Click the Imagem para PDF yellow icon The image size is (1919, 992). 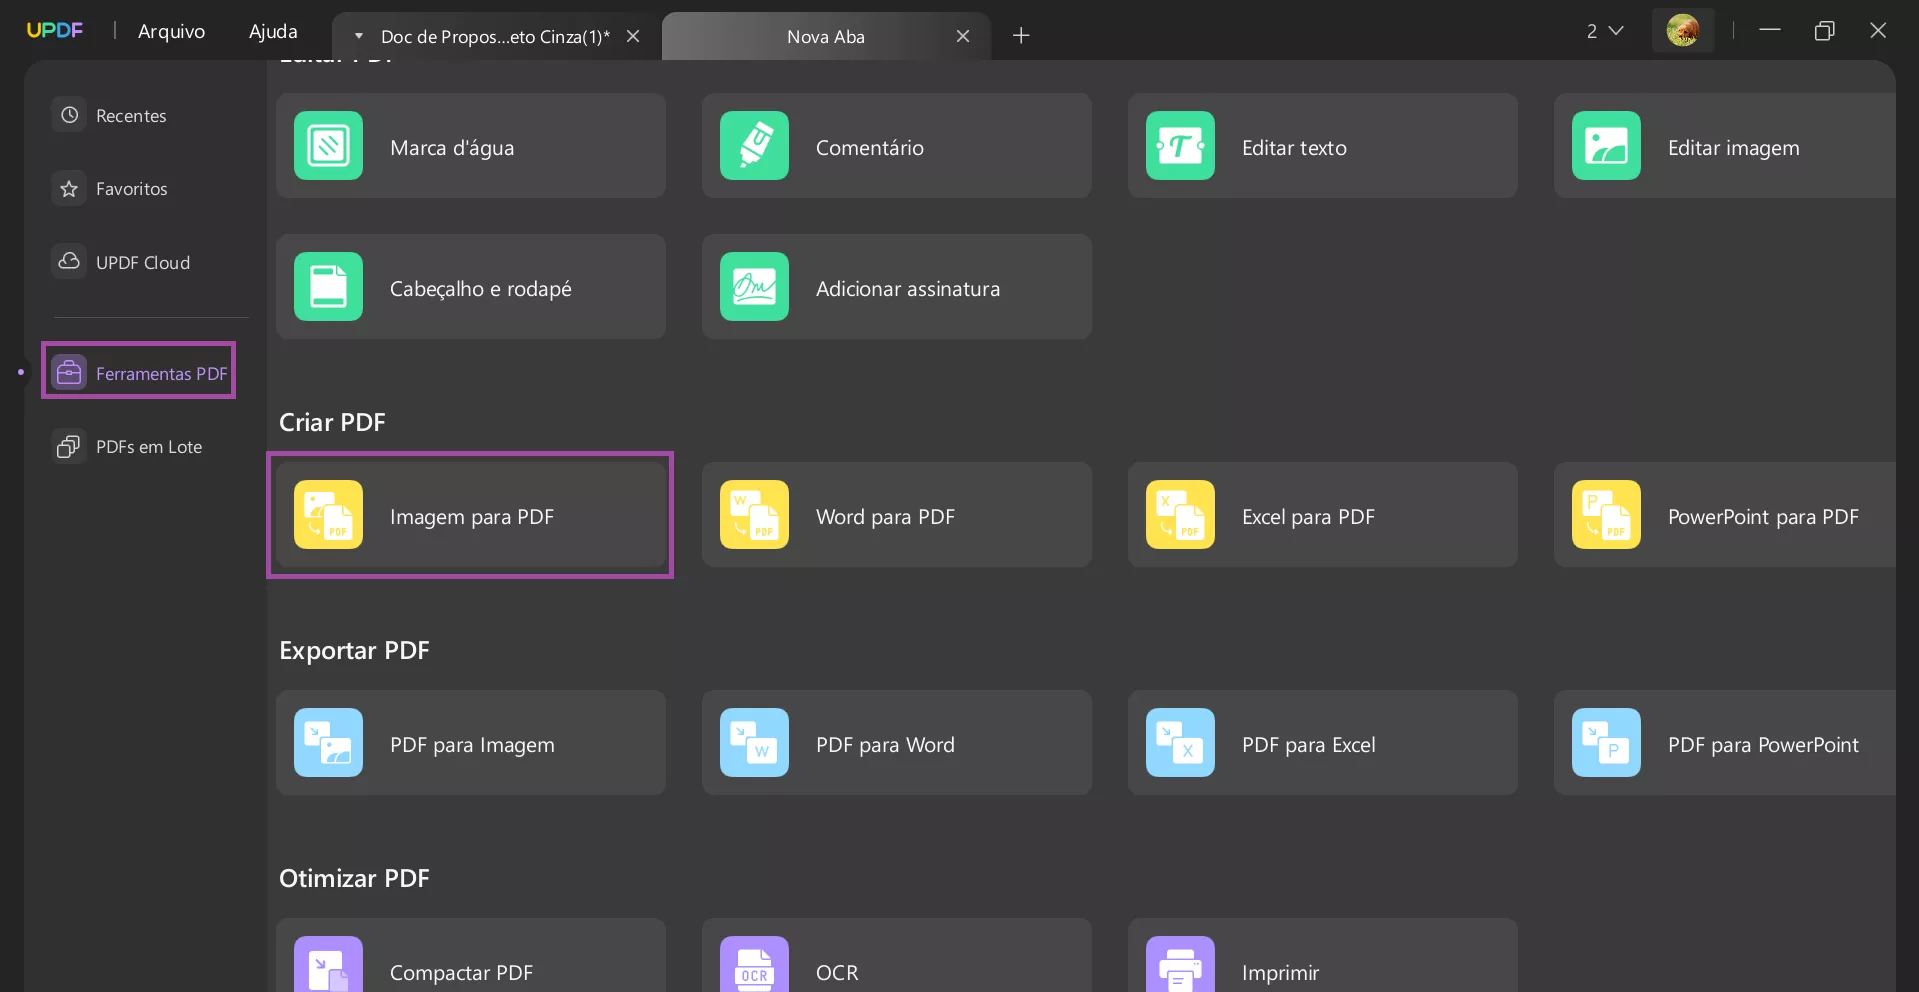coord(328,515)
